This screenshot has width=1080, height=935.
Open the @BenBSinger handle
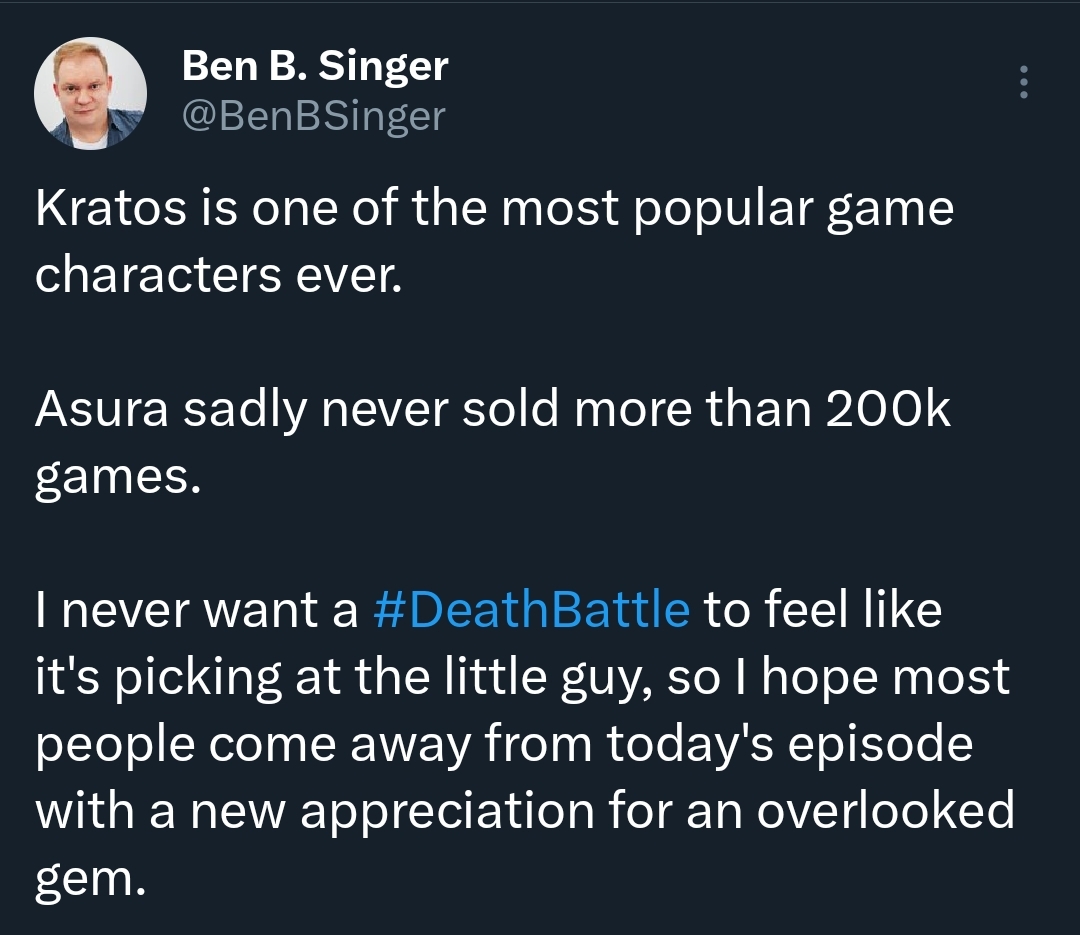312,117
